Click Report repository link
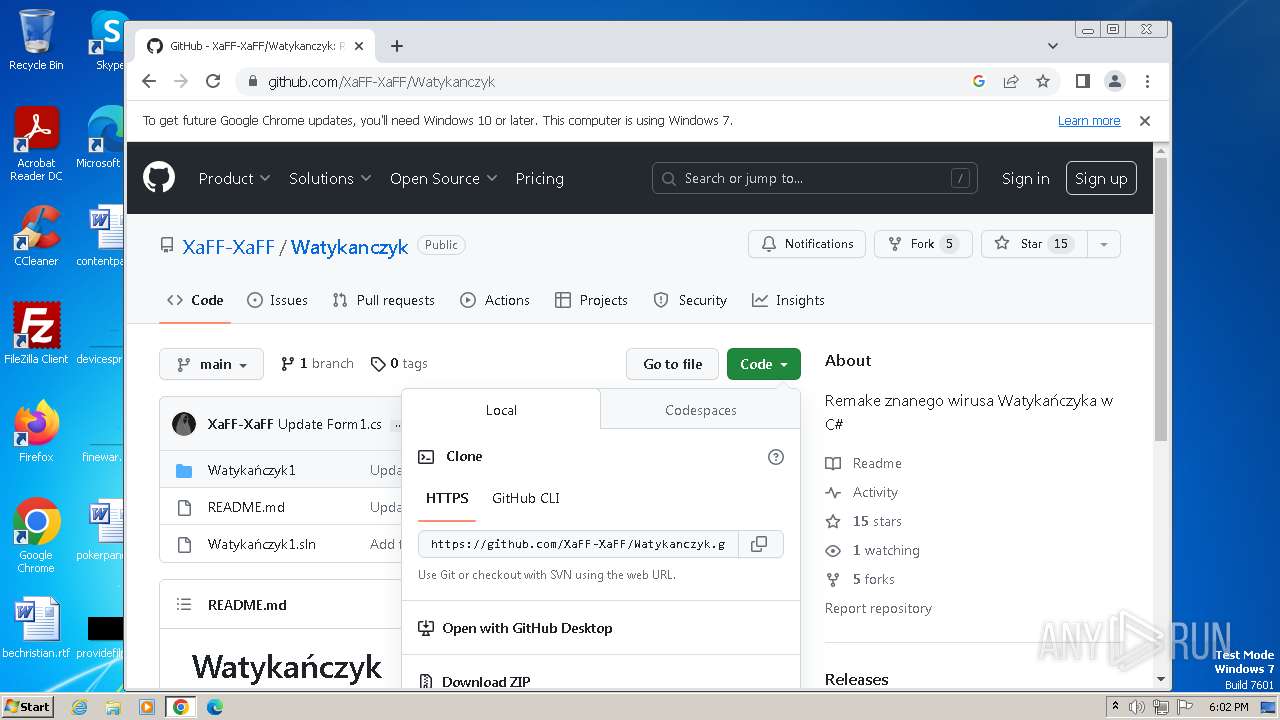The height and width of the screenshot is (720, 1280). coord(878,608)
